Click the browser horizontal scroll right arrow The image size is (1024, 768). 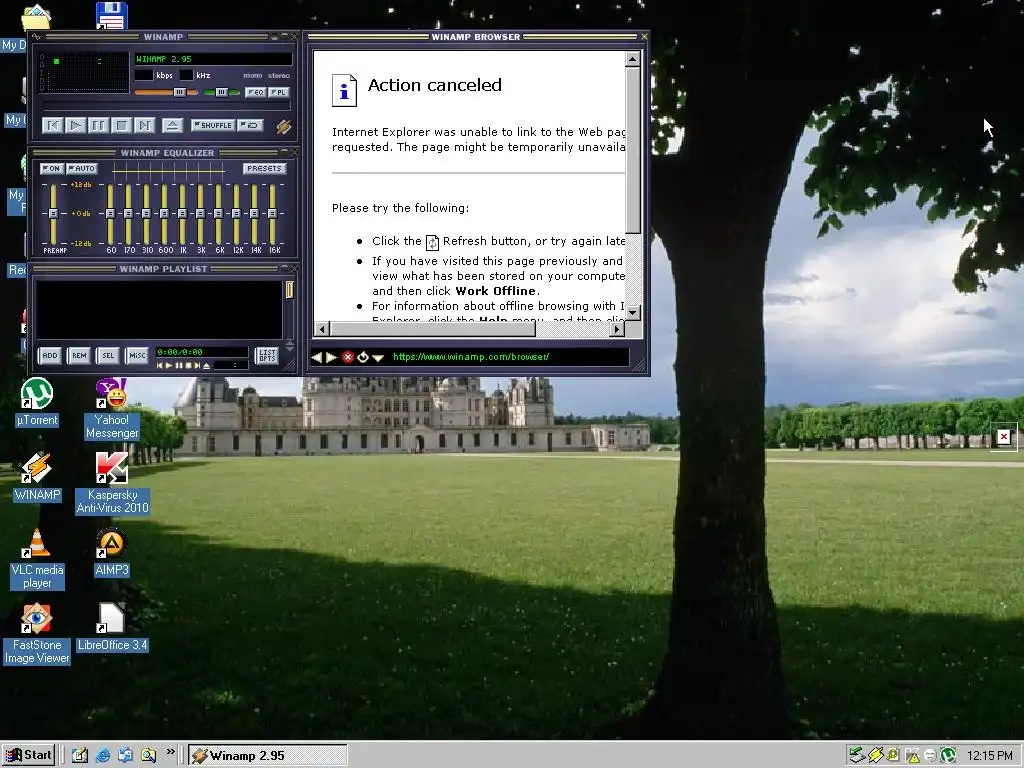click(617, 329)
